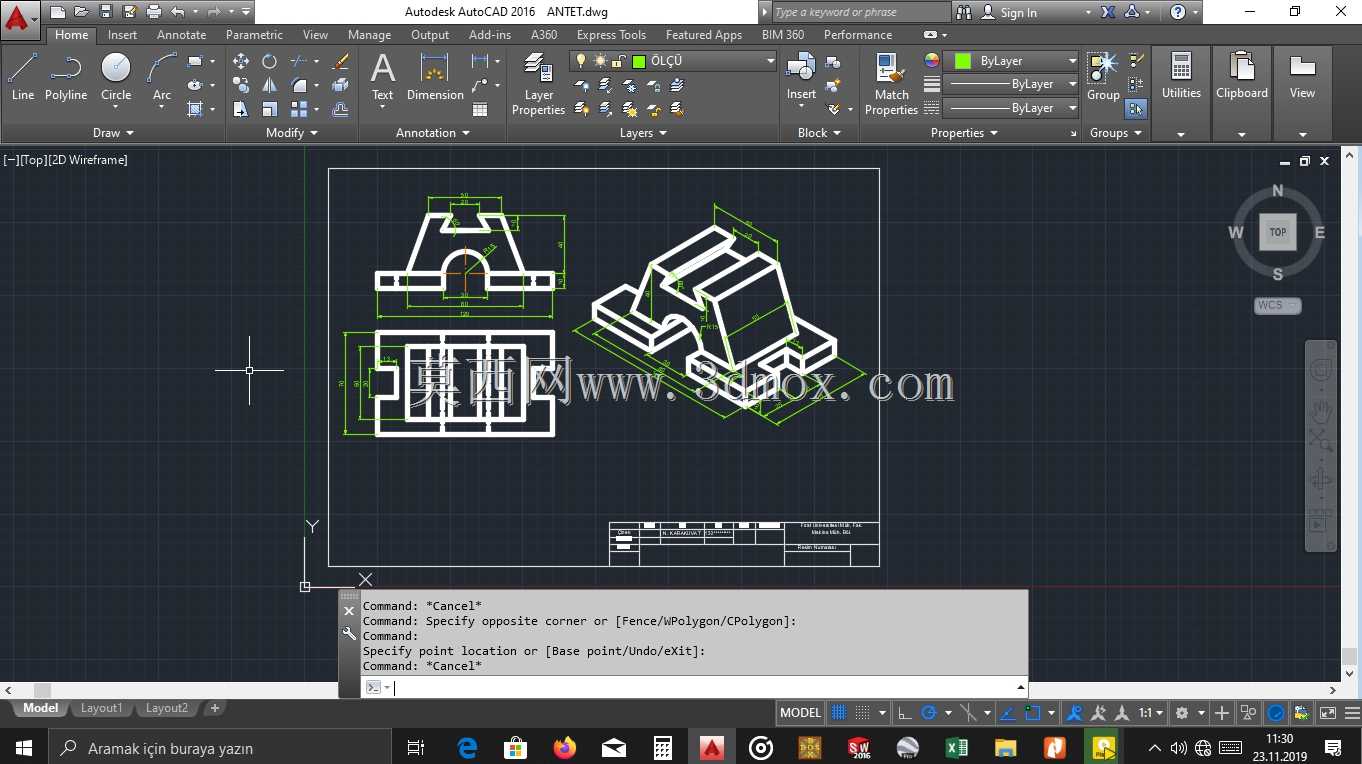Expand the Layers panel

pos(643,133)
